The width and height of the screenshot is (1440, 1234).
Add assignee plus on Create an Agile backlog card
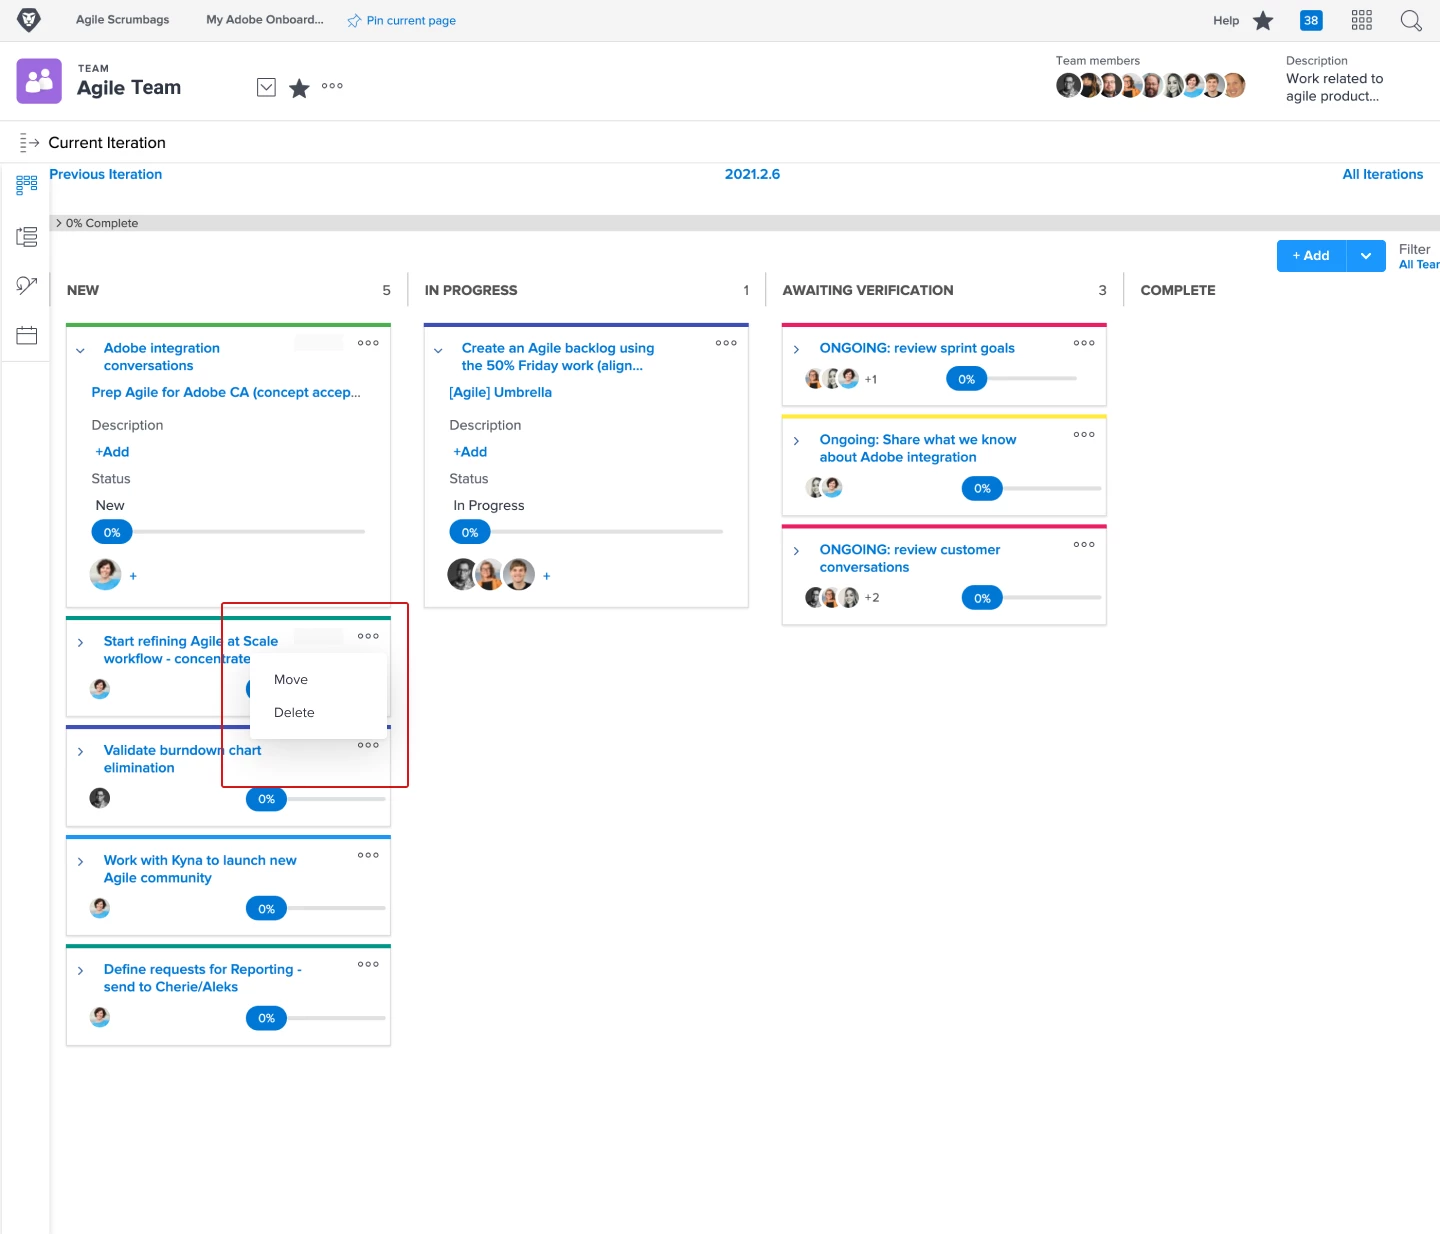[x=547, y=576]
